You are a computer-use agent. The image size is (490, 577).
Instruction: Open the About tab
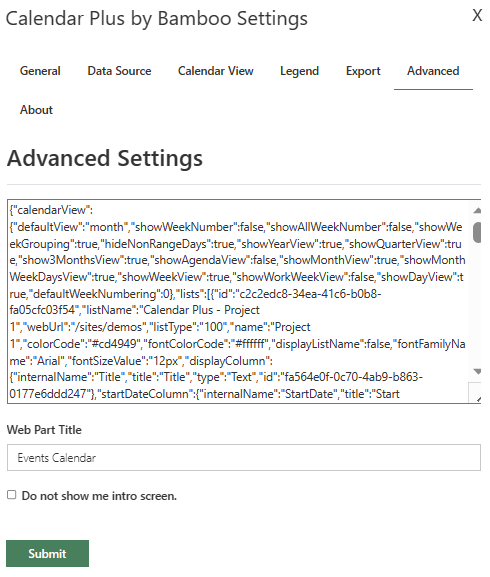pyautogui.click(x=36, y=110)
